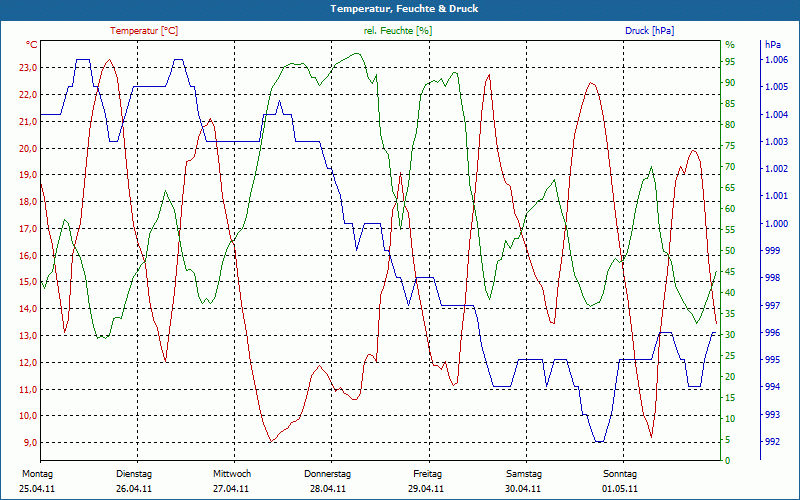Click the 0 humidity axis value

point(728,461)
